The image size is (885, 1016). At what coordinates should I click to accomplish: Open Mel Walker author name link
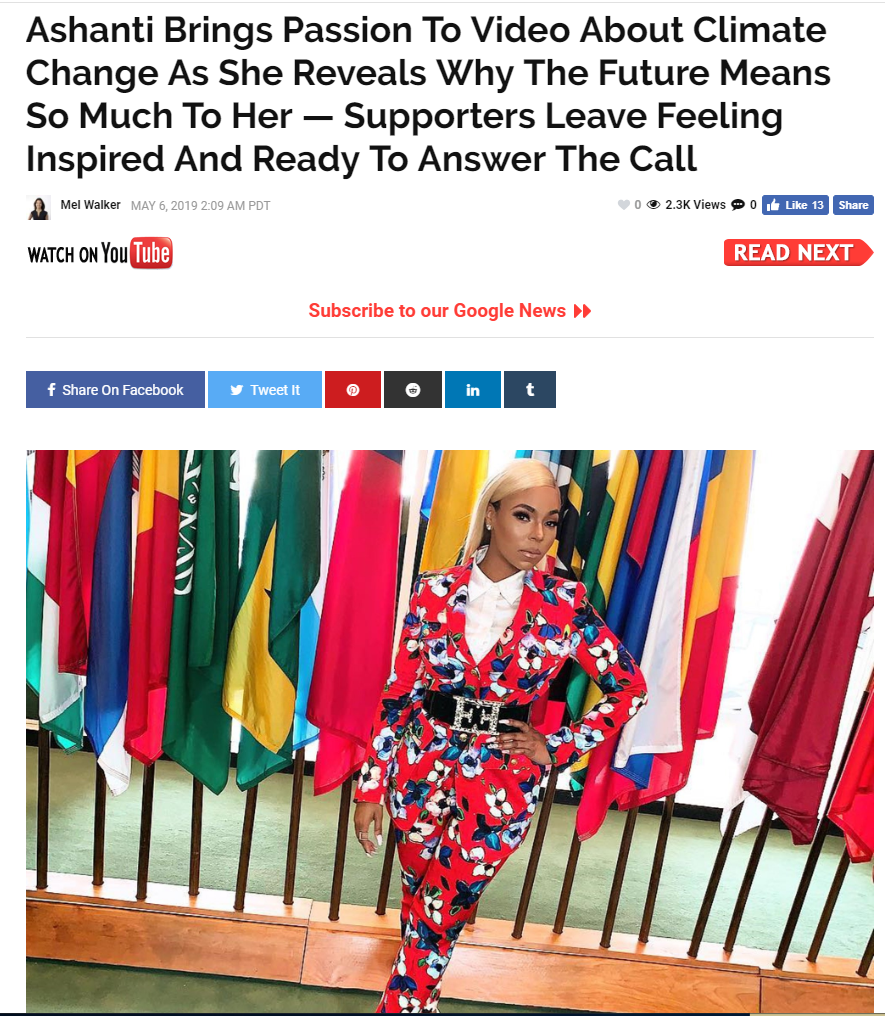pyautogui.click(x=90, y=205)
